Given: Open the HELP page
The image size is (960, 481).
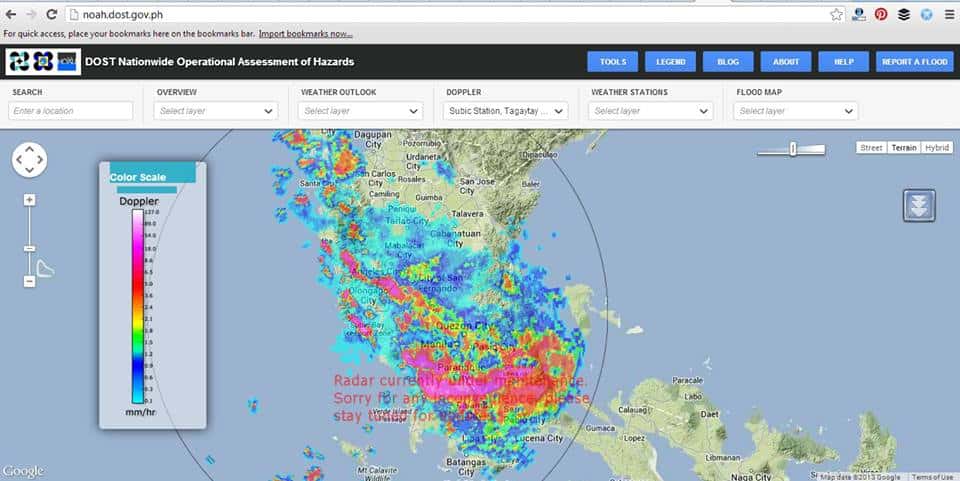Looking at the screenshot, I should coord(844,61).
